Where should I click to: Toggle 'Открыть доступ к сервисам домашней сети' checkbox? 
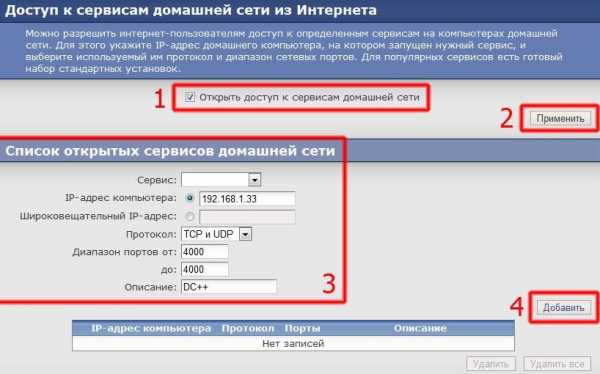pyautogui.click(x=189, y=97)
